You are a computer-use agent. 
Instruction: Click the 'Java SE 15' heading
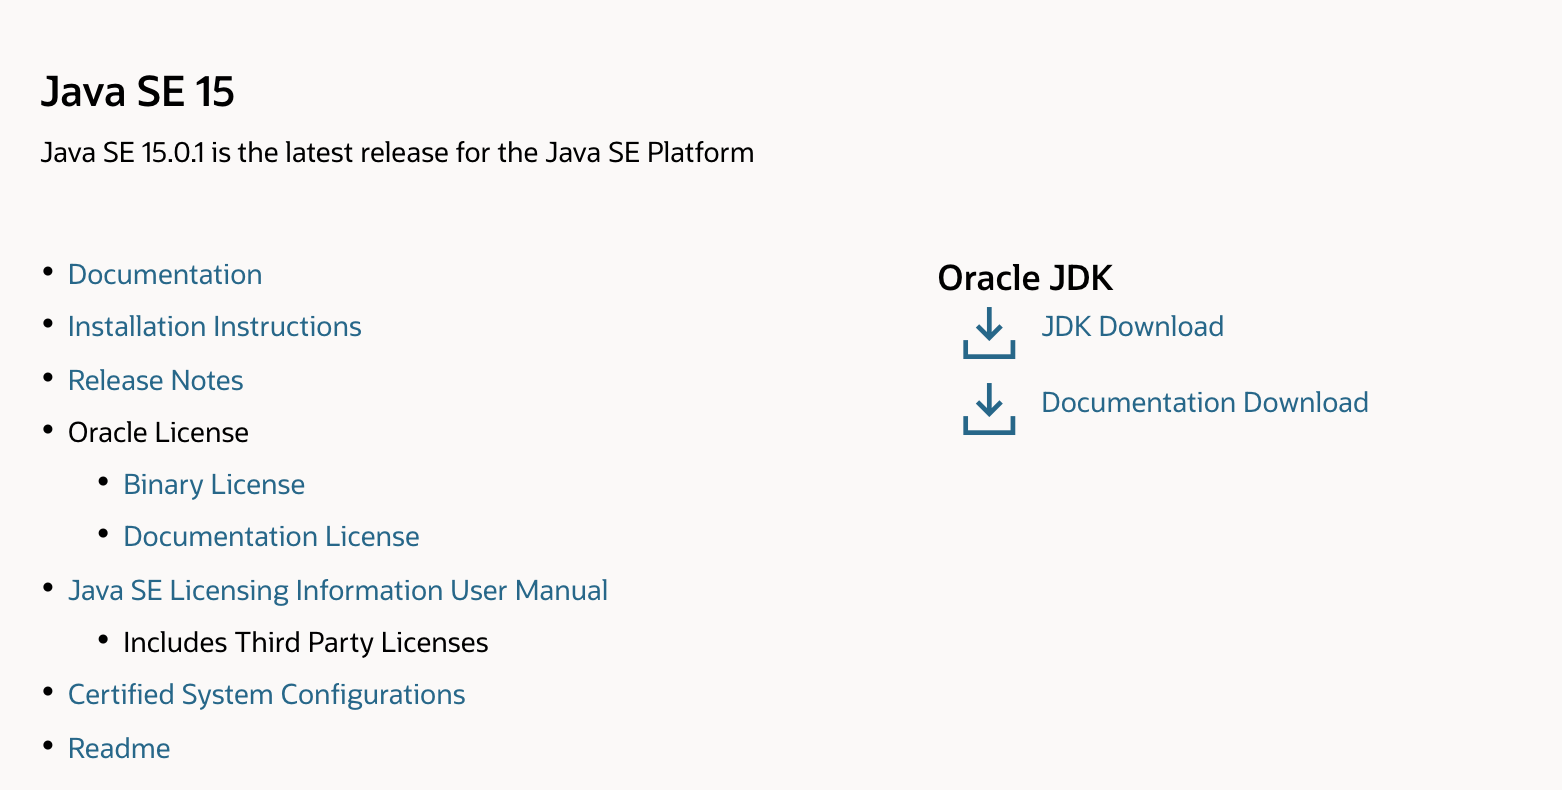tap(138, 92)
